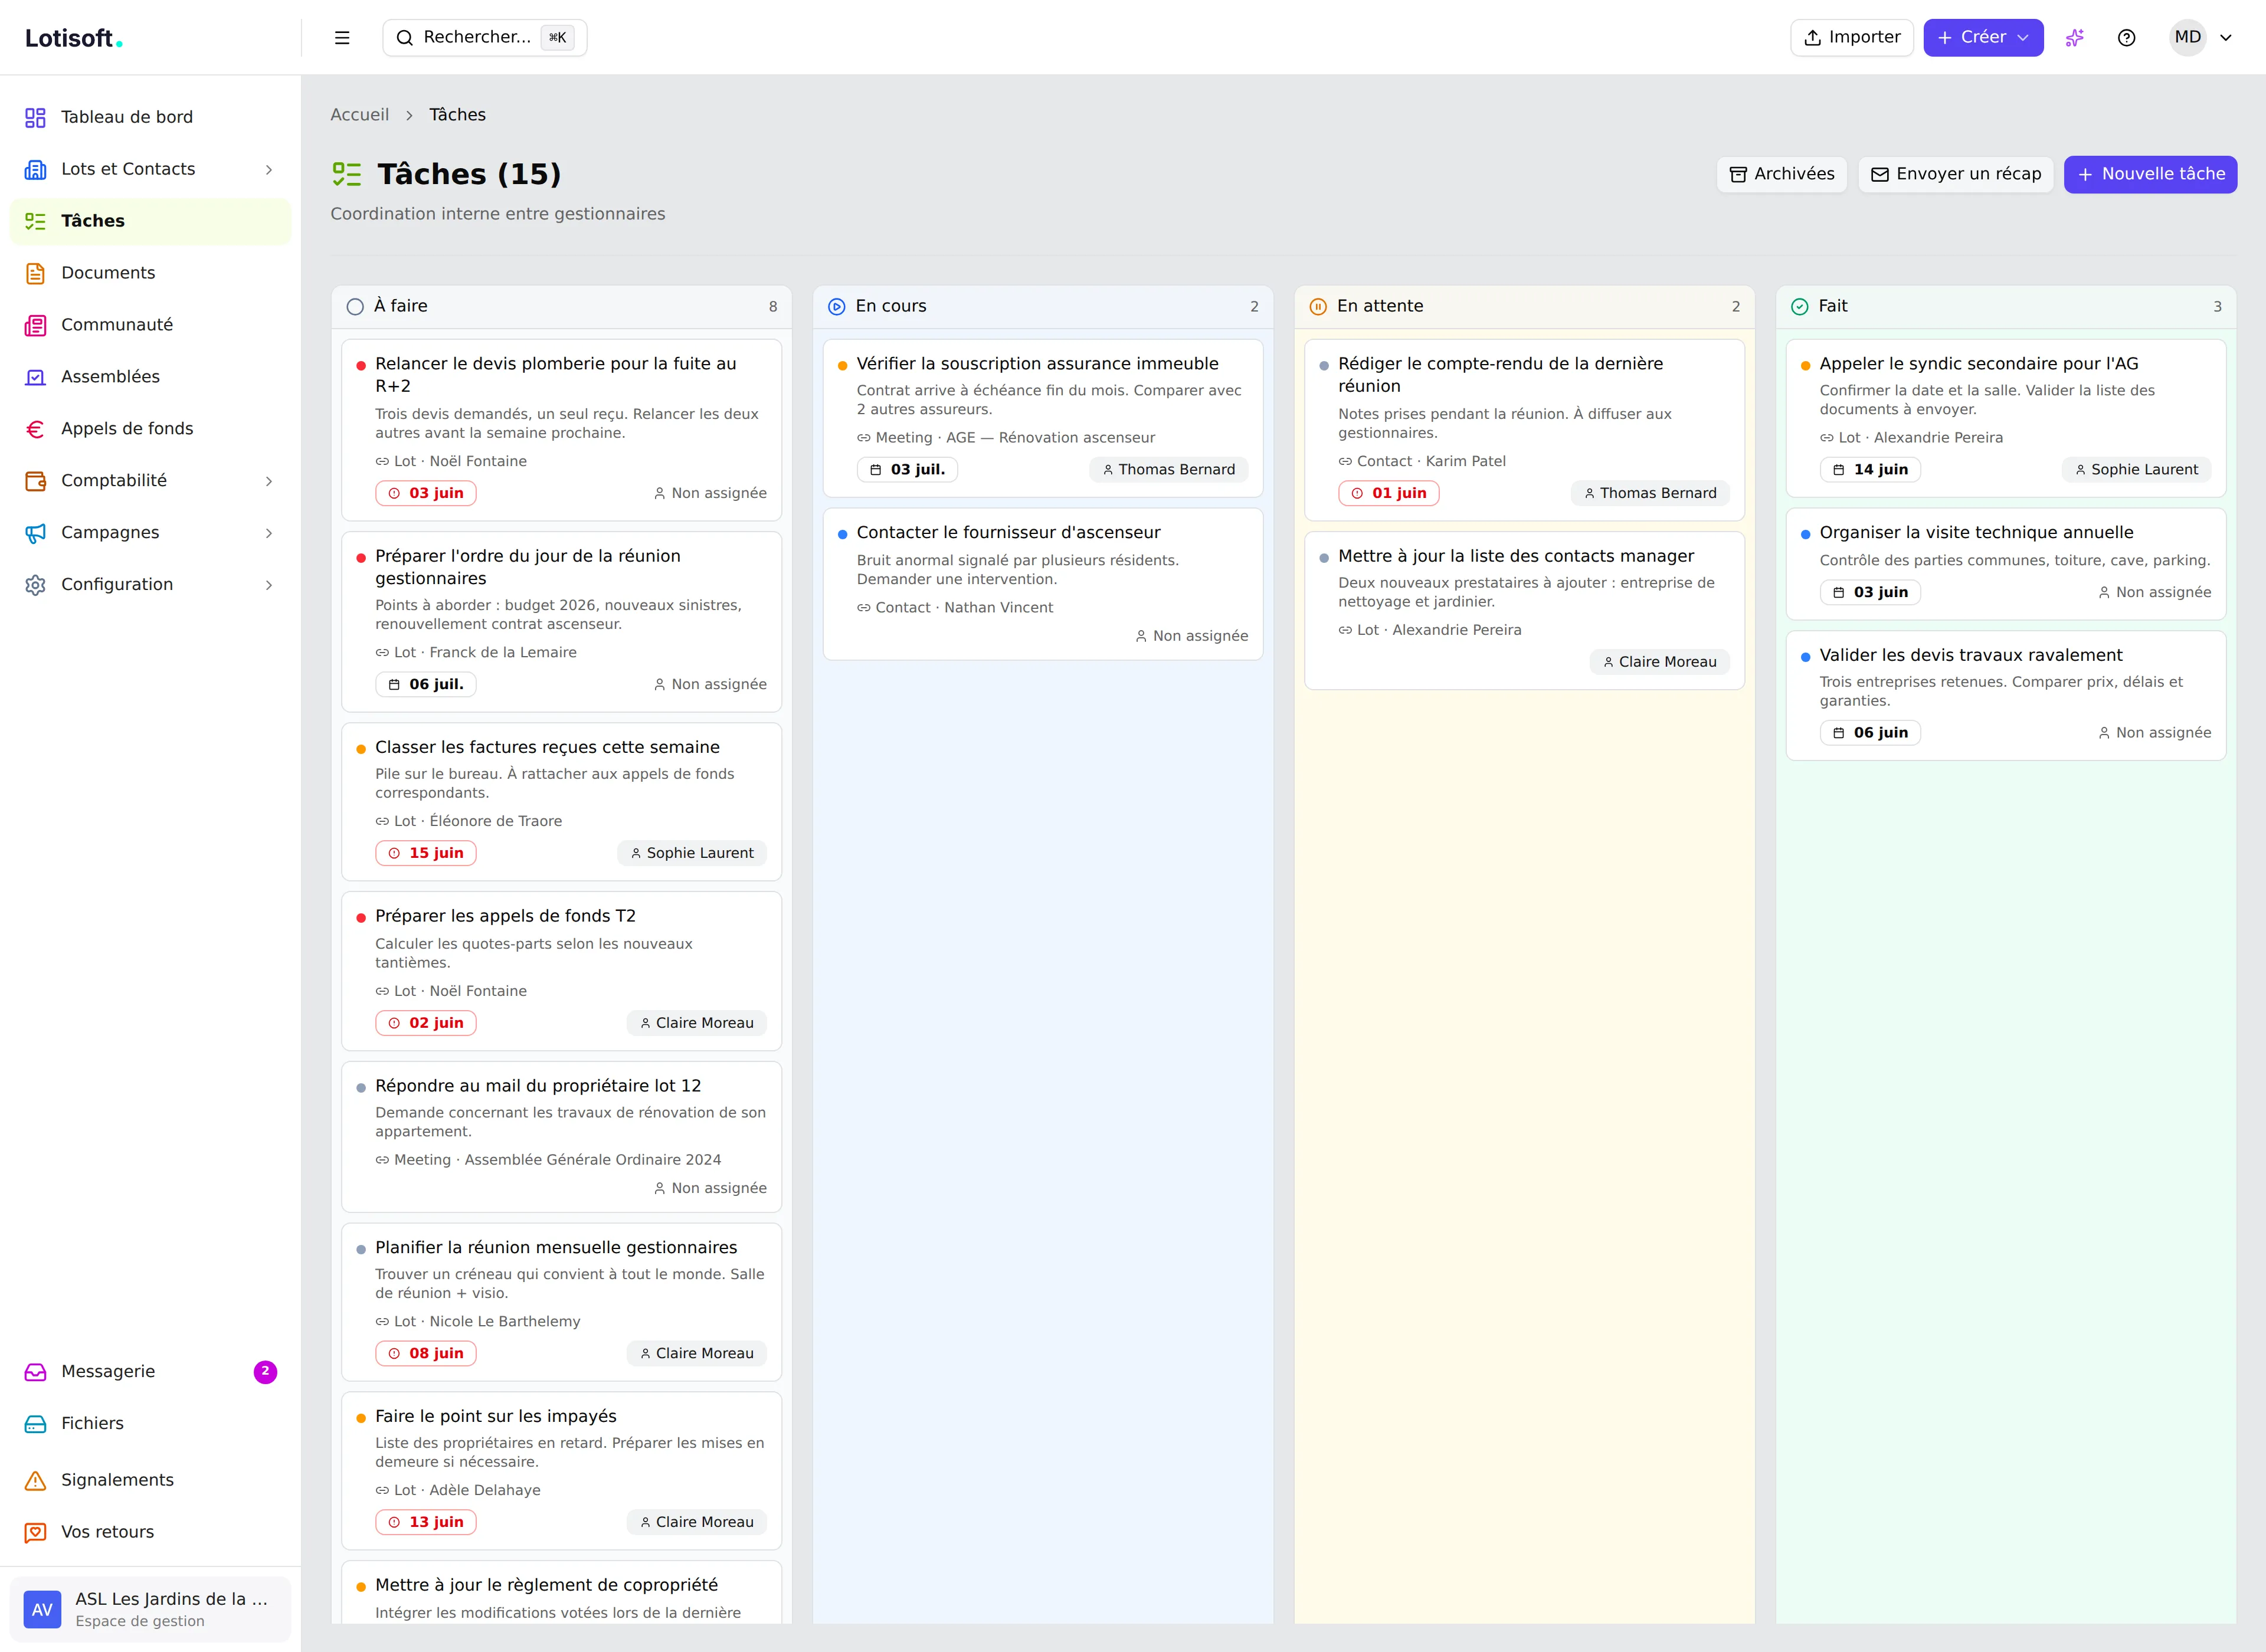Click the 01 juin overdue date on compte-rendu task
This screenshot has height=1652, width=2266.
[1389, 494]
